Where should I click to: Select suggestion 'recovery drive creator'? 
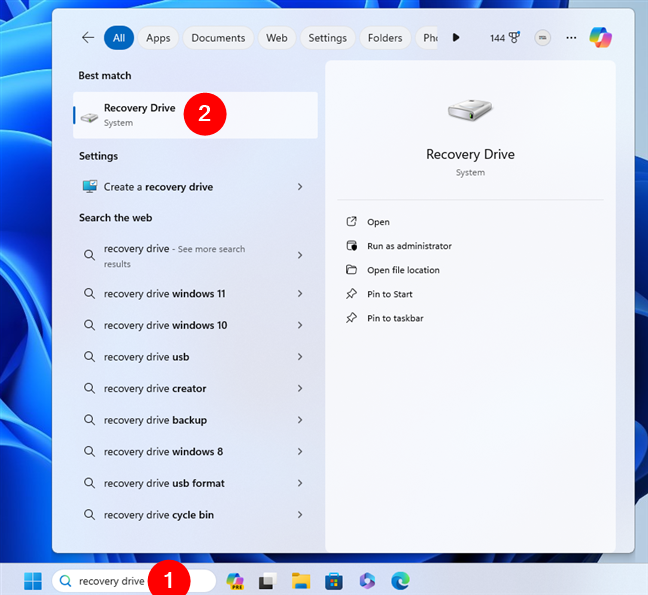pyautogui.click(x=193, y=388)
